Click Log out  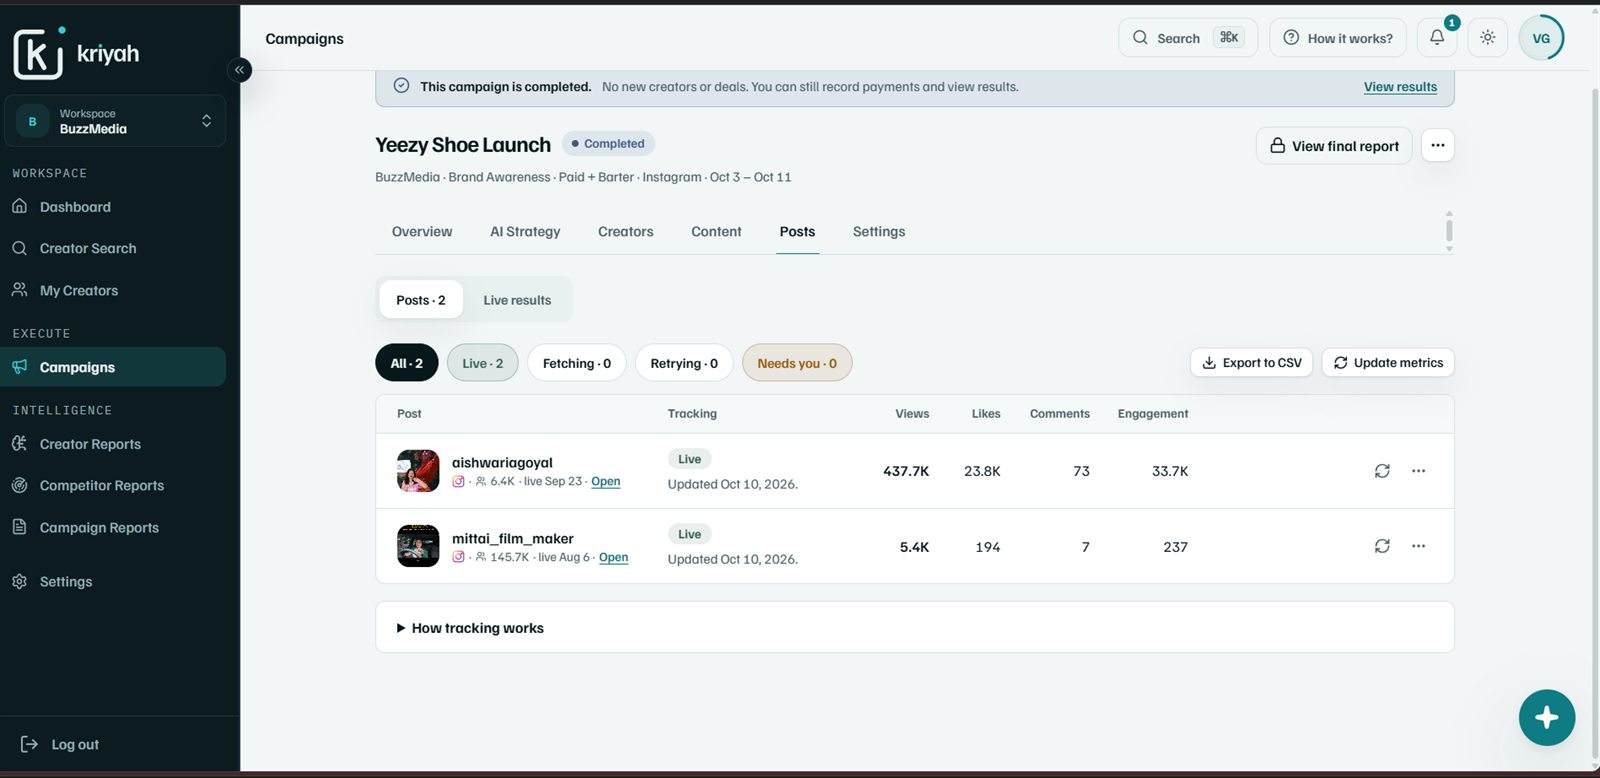[x=60, y=744]
